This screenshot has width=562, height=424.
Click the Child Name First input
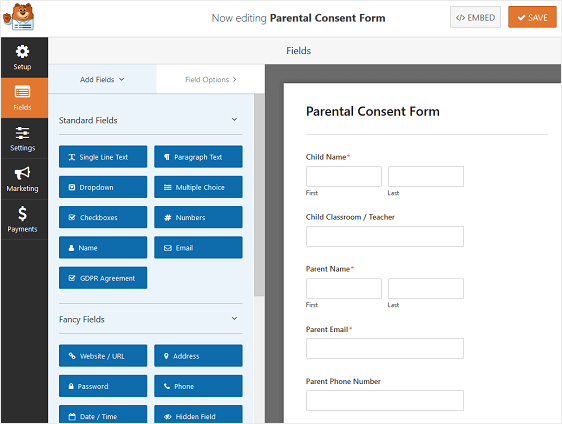344,176
